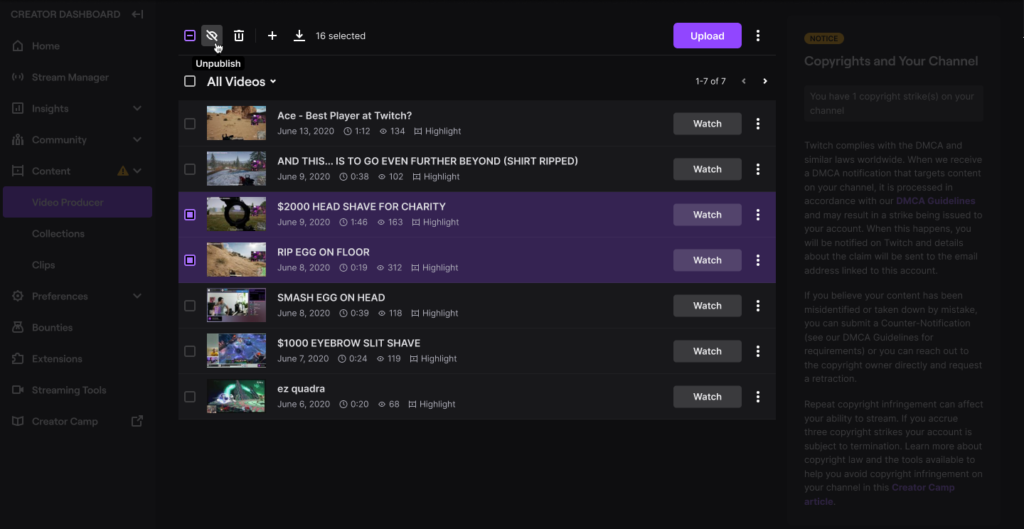Open the Extensions page
The image size is (1024, 529).
57,359
